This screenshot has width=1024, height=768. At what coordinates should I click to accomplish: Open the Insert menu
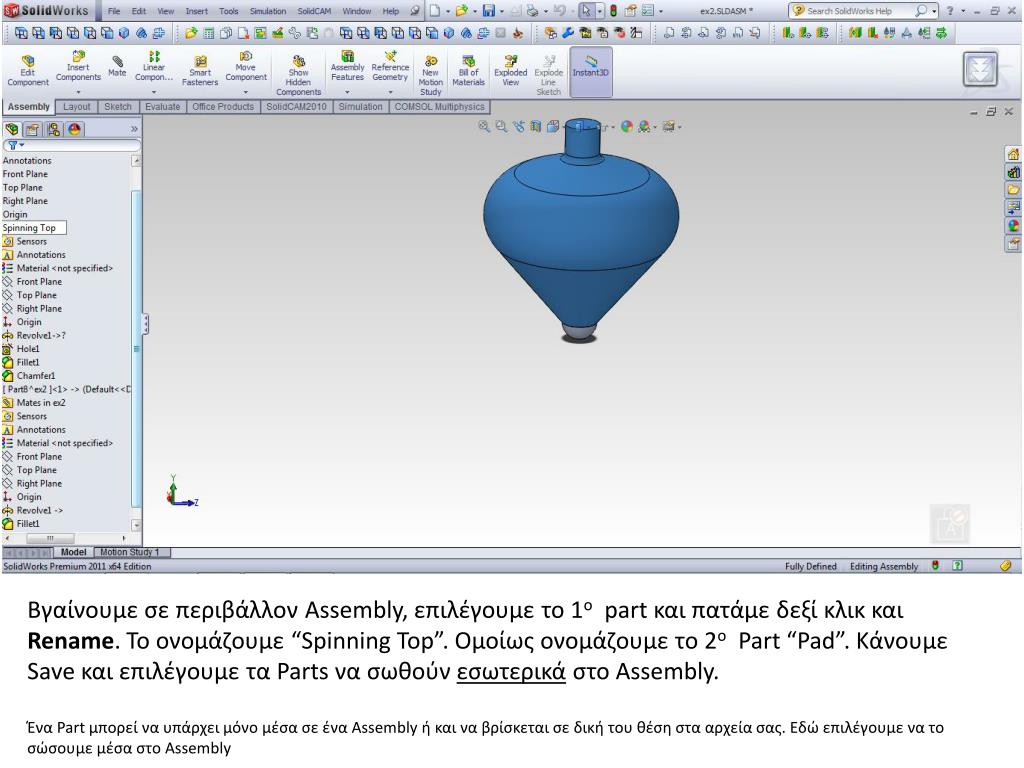pos(196,11)
